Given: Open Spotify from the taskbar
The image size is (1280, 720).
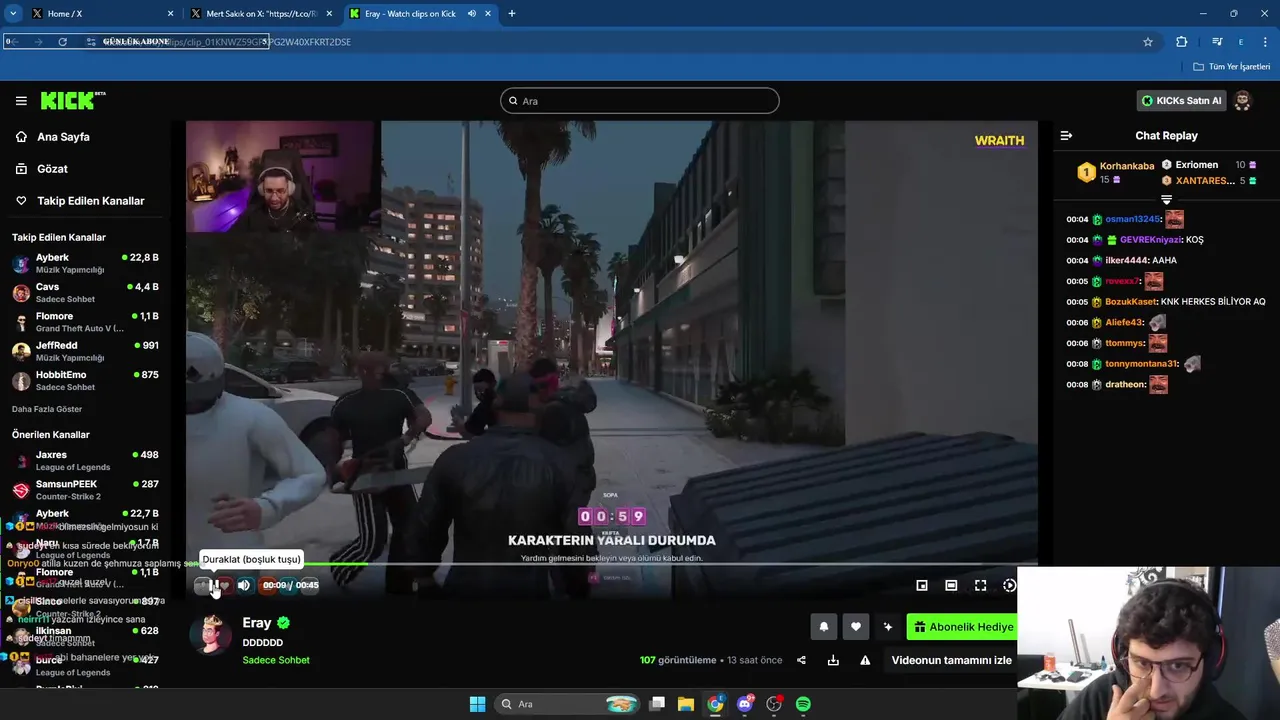Looking at the screenshot, I should (x=803, y=704).
